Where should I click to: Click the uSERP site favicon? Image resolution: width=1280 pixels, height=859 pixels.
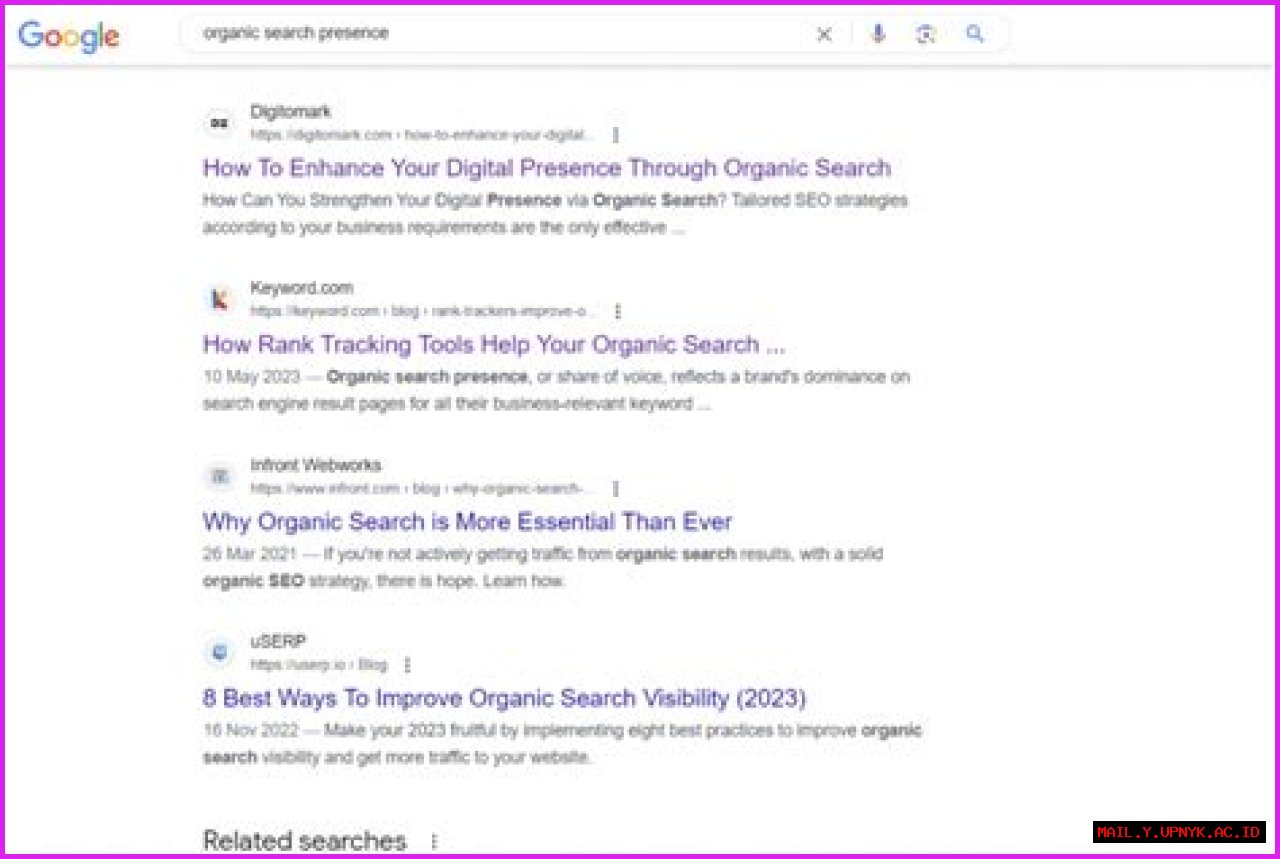click(219, 653)
